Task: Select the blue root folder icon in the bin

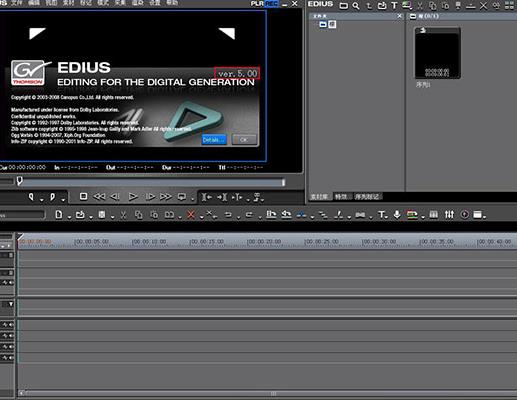Action: pyautogui.click(x=323, y=24)
